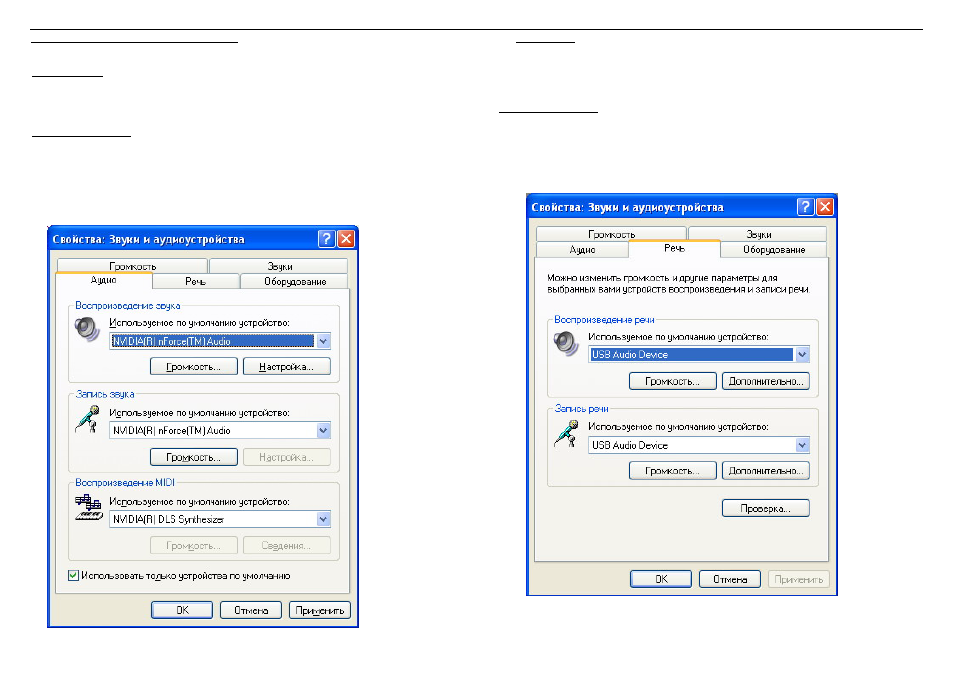Click Громкость button under Воспроизведение звука
Viewport: 954px width, 674px height.
coord(193,367)
